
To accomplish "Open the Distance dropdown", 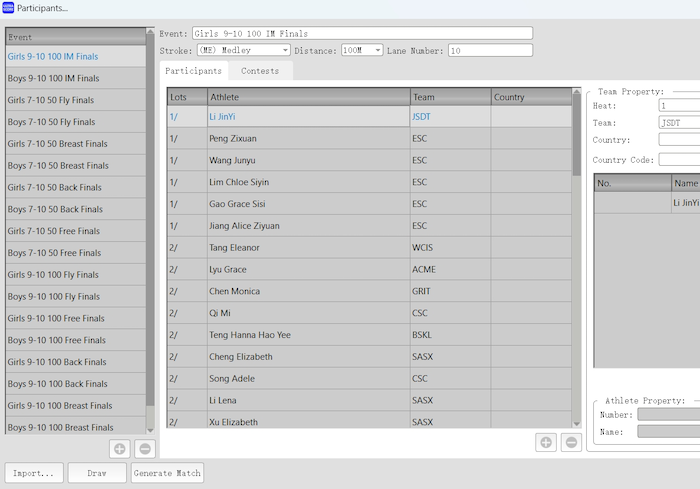I will click(x=377, y=50).
